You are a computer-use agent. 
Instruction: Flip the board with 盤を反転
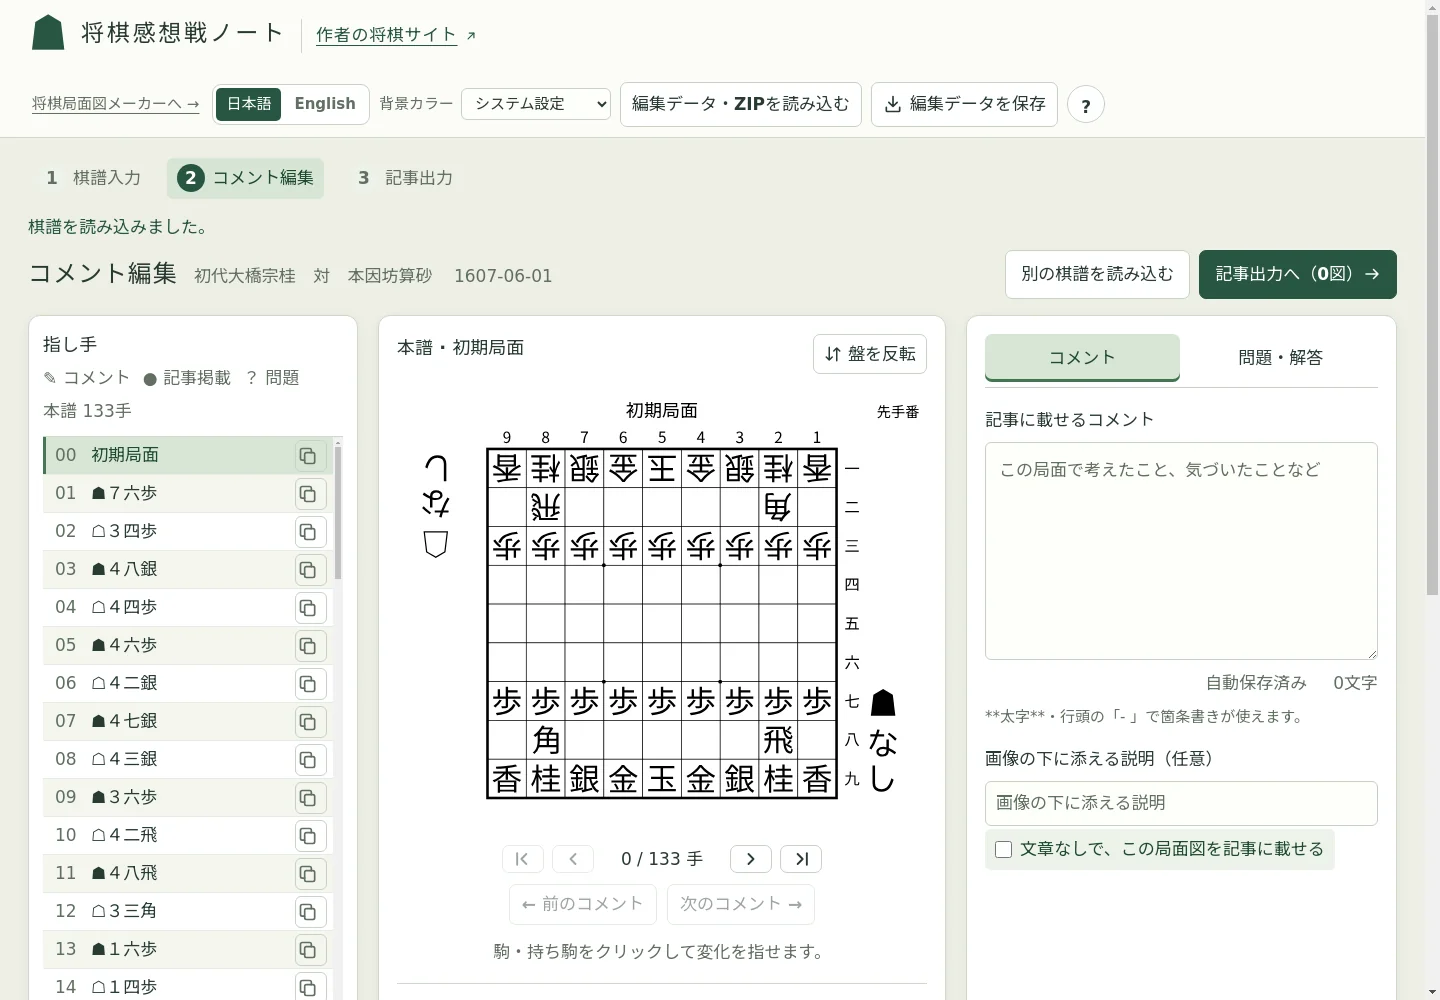pyautogui.click(x=870, y=354)
